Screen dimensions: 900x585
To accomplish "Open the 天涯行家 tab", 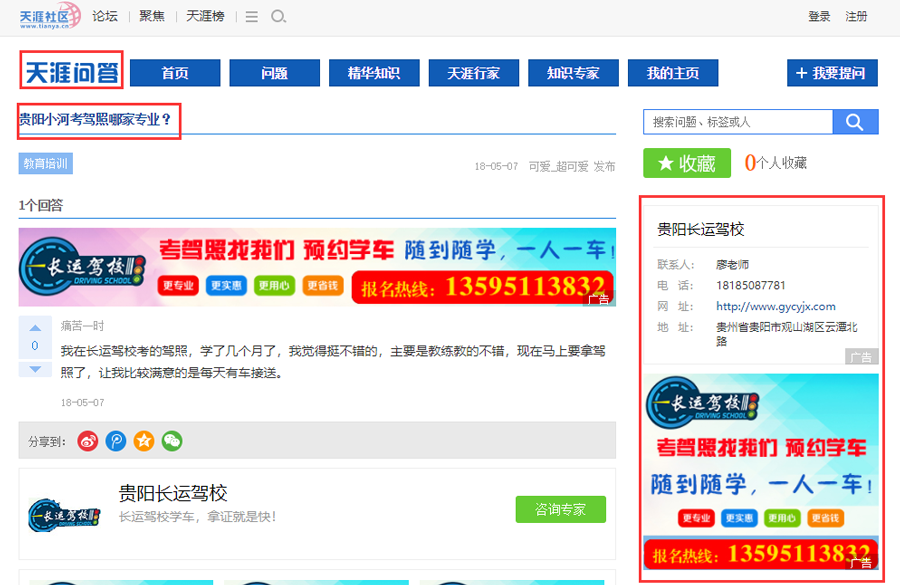I will (474, 73).
